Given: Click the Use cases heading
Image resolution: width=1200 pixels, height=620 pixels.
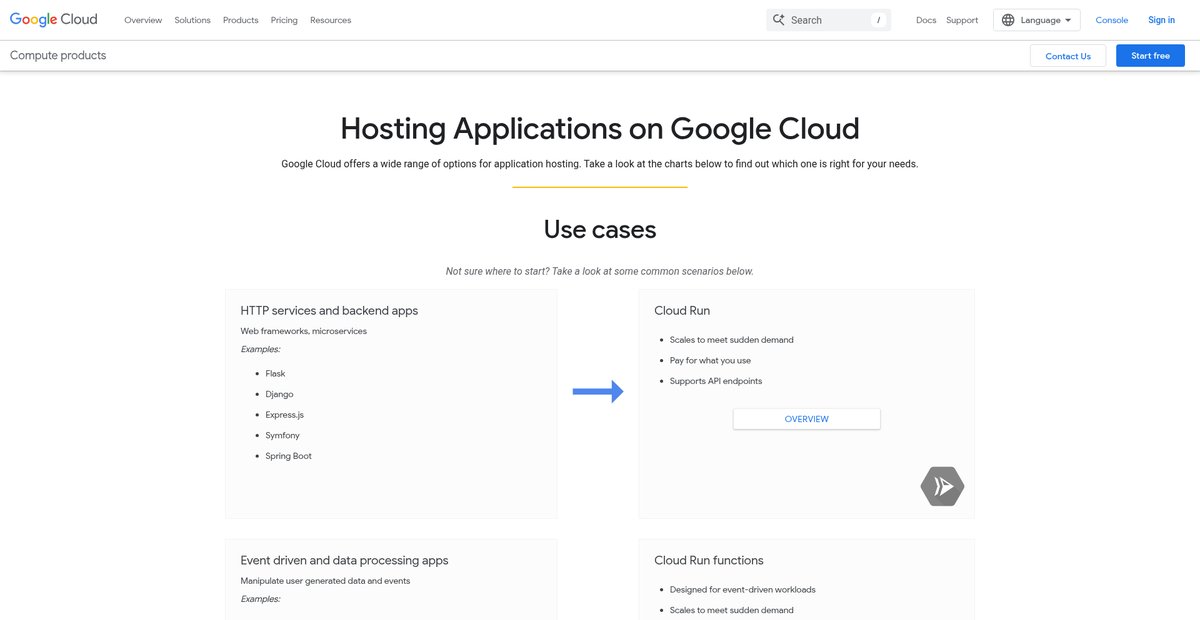Looking at the screenshot, I should pos(600,229).
